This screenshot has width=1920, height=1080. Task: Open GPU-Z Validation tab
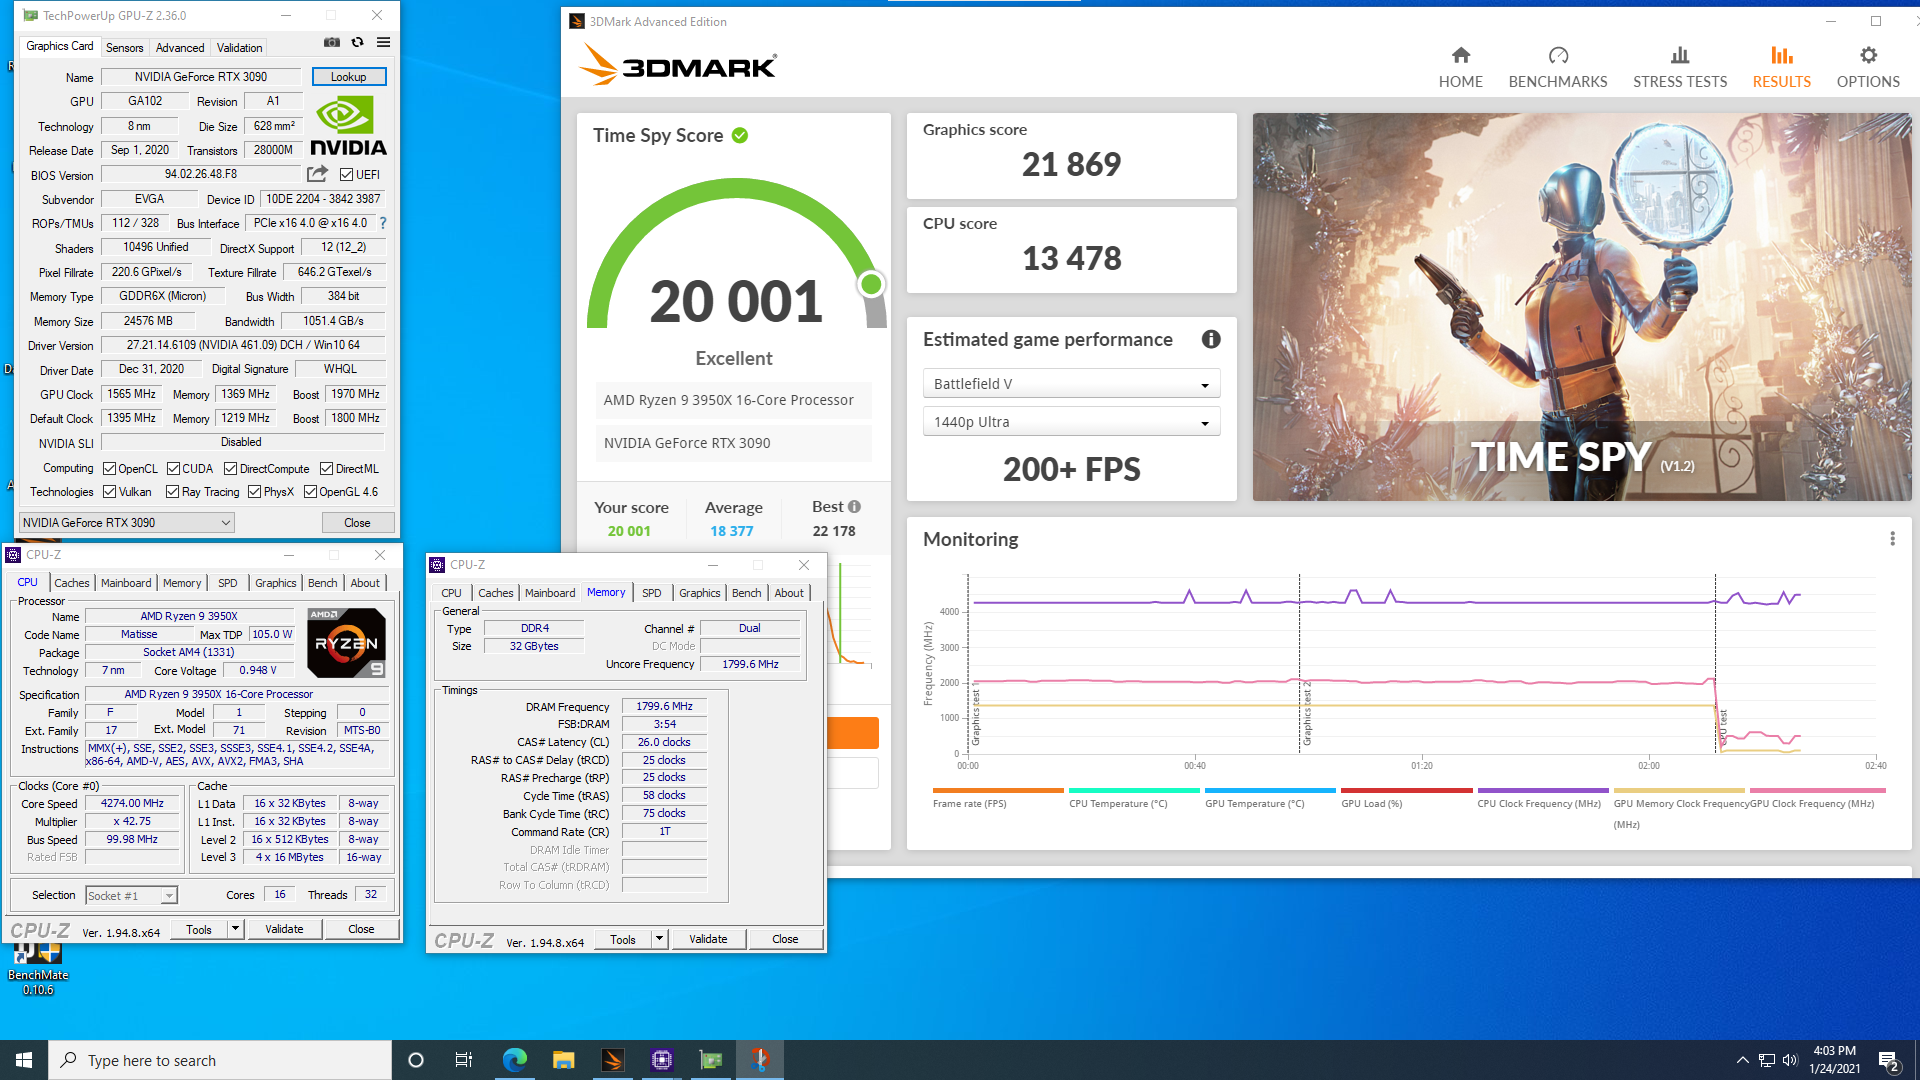coord(240,47)
